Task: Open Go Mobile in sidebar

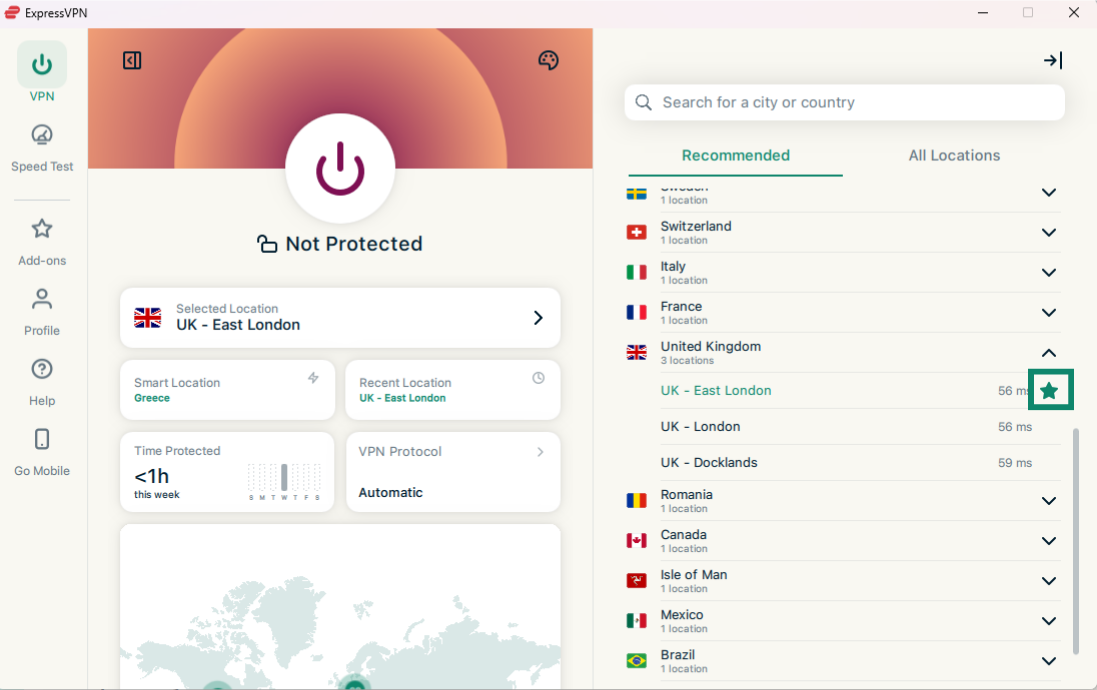Action: [42, 452]
